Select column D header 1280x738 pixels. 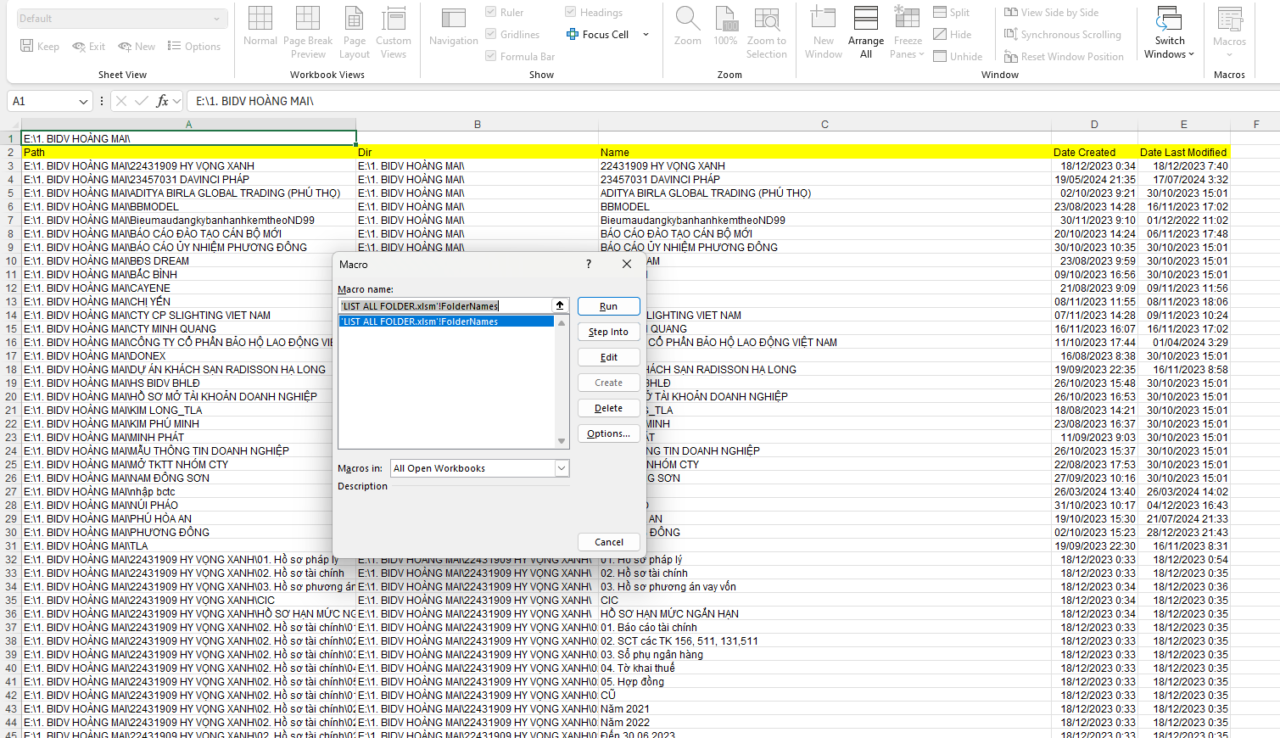coord(1094,124)
